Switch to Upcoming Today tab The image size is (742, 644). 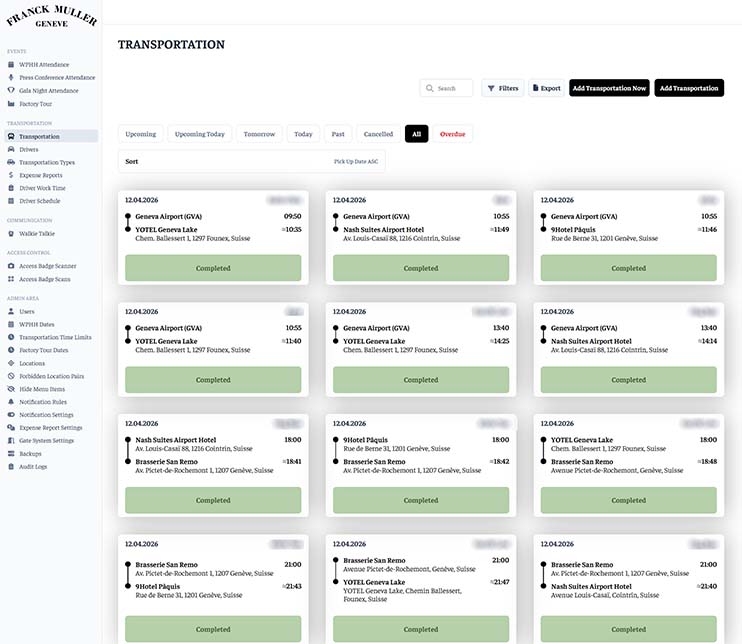pyautogui.click(x=200, y=134)
